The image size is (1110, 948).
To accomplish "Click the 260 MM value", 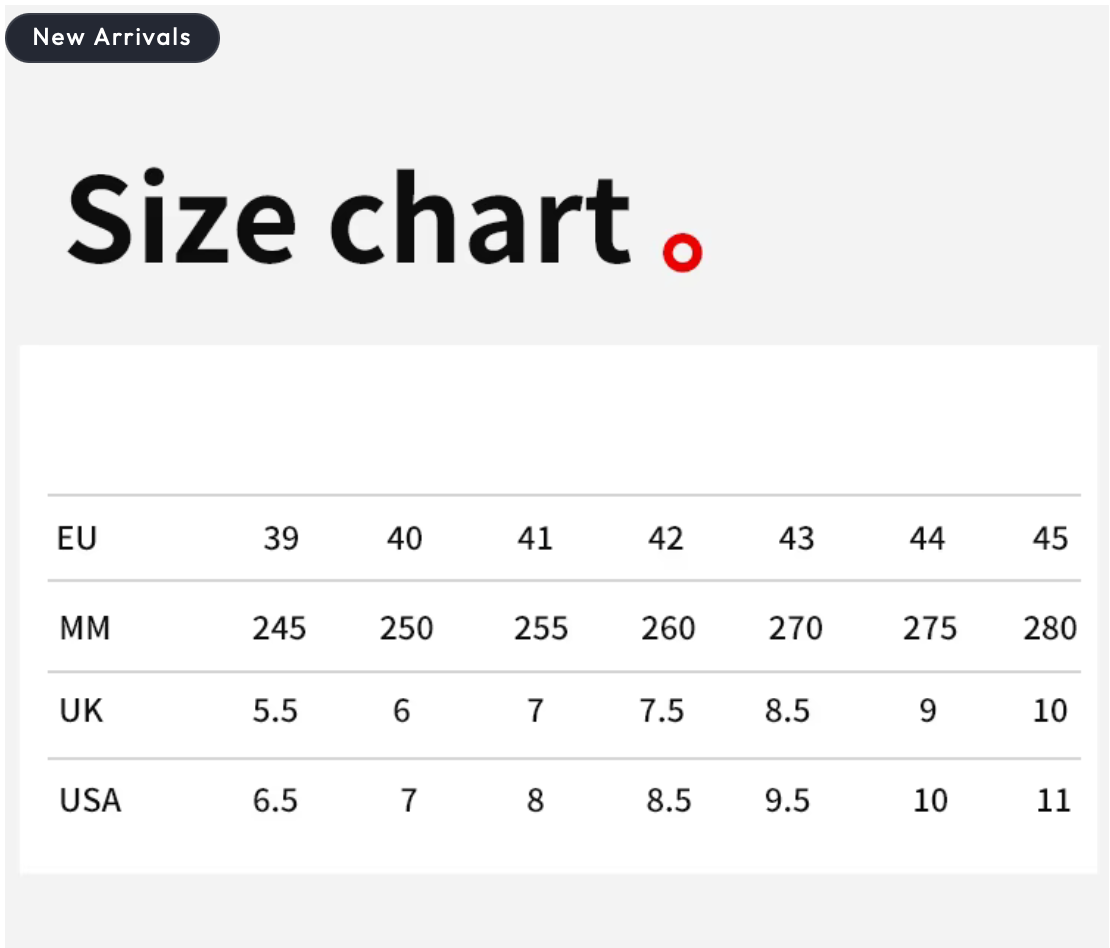I will click(668, 629).
